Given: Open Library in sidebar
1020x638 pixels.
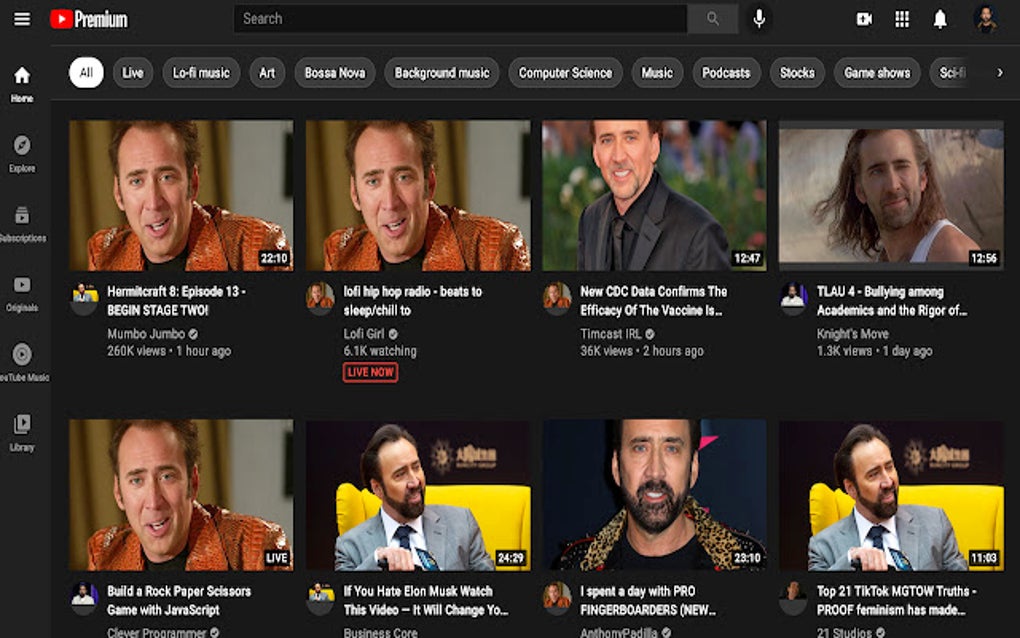Looking at the screenshot, I should 22,432.
